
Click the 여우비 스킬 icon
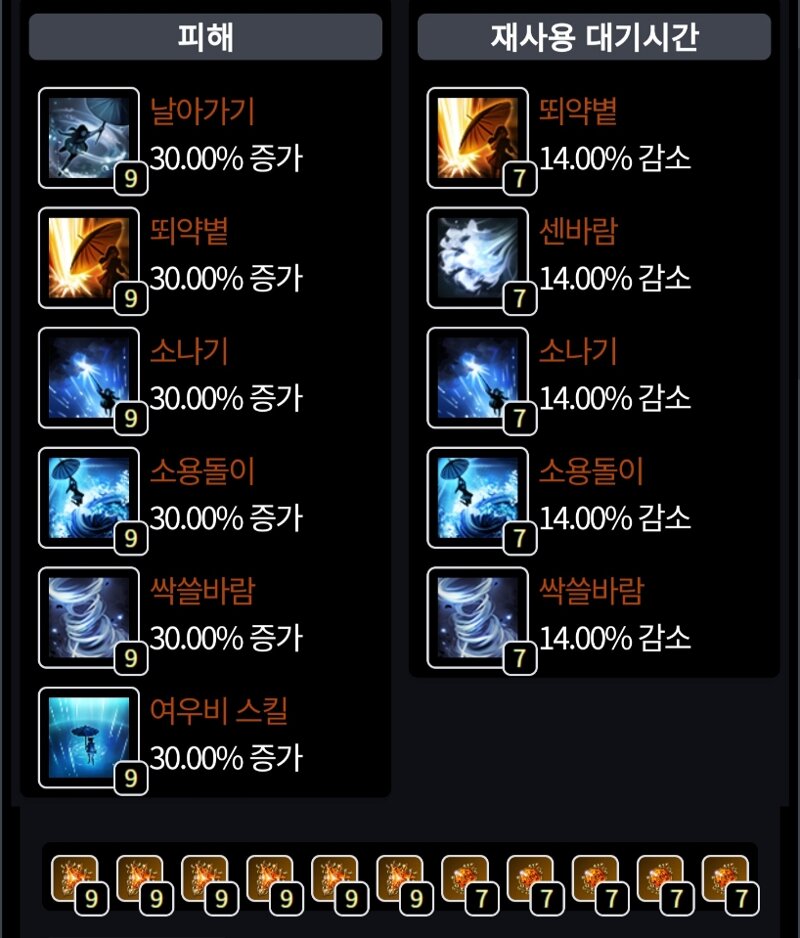click(x=89, y=738)
